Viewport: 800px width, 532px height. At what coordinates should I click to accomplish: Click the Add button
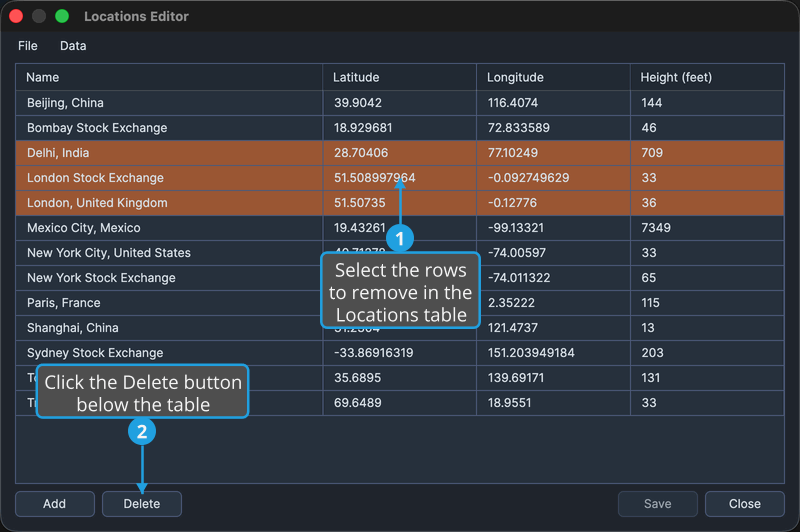click(55, 503)
